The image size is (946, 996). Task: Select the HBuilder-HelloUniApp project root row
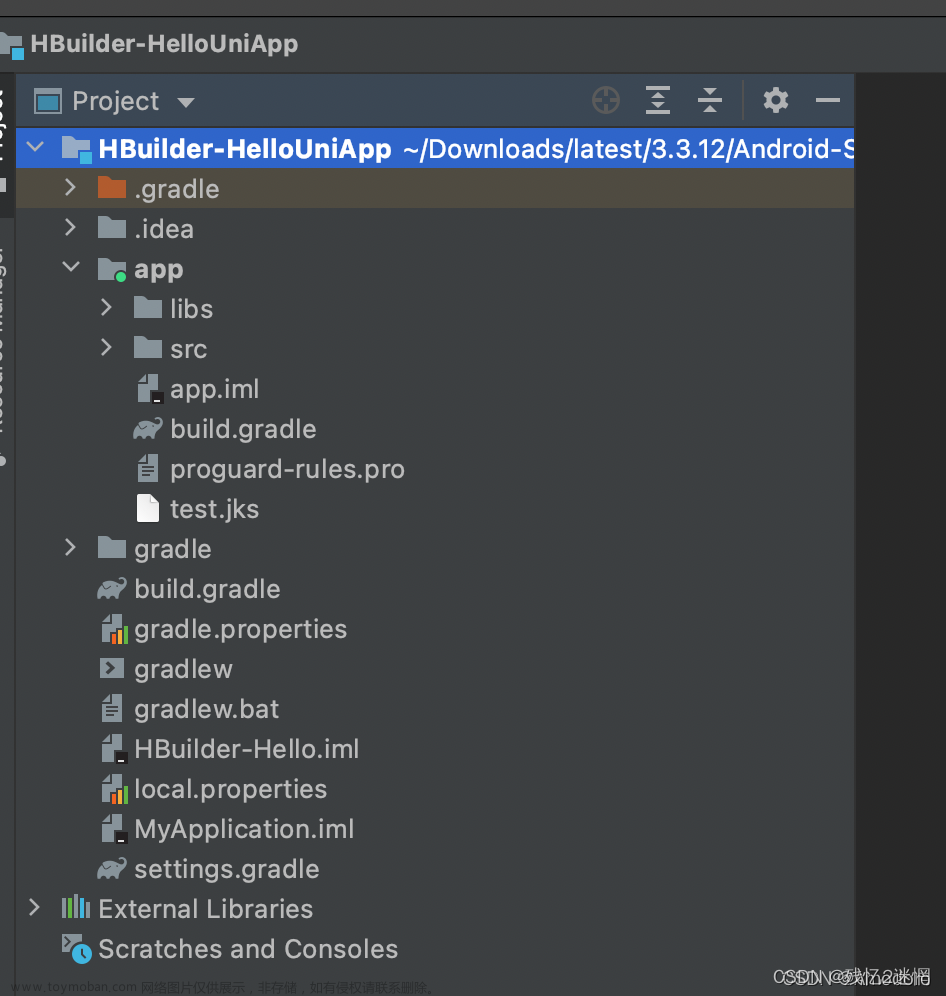[435, 148]
